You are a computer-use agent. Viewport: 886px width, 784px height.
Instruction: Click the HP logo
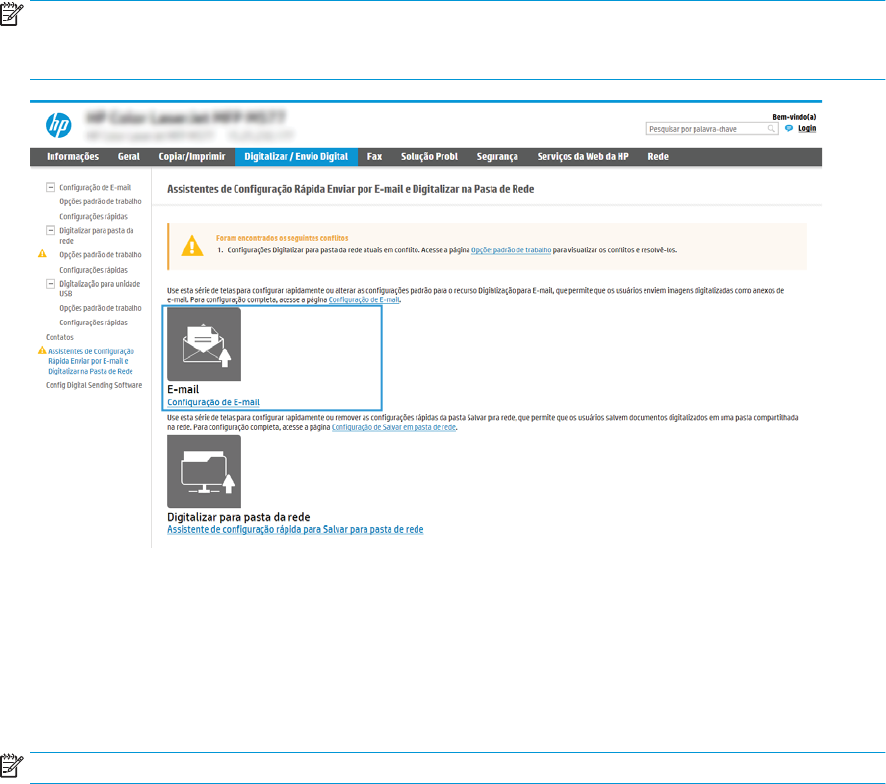[x=59, y=125]
